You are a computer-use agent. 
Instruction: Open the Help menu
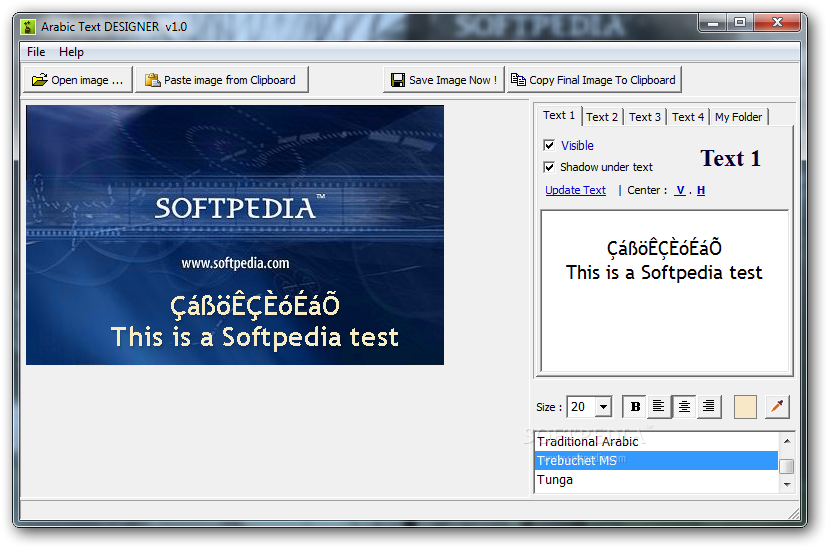(71, 52)
